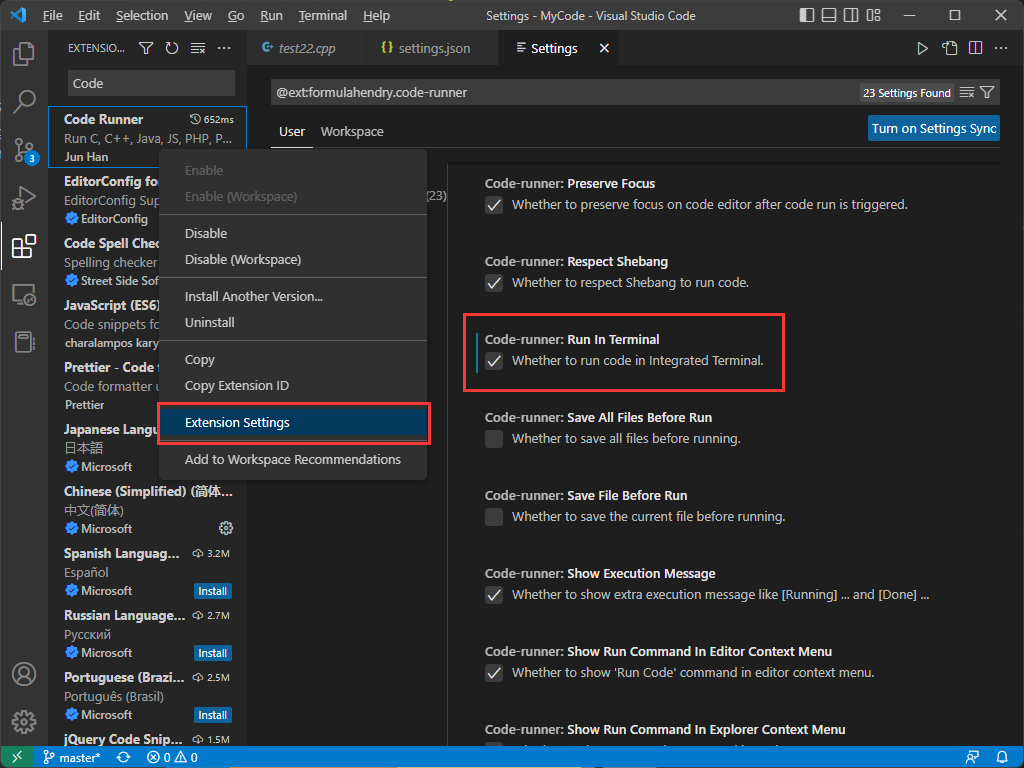Open the Terminal menu
The width and height of the screenshot is (1024, 768).
[323, 15]
